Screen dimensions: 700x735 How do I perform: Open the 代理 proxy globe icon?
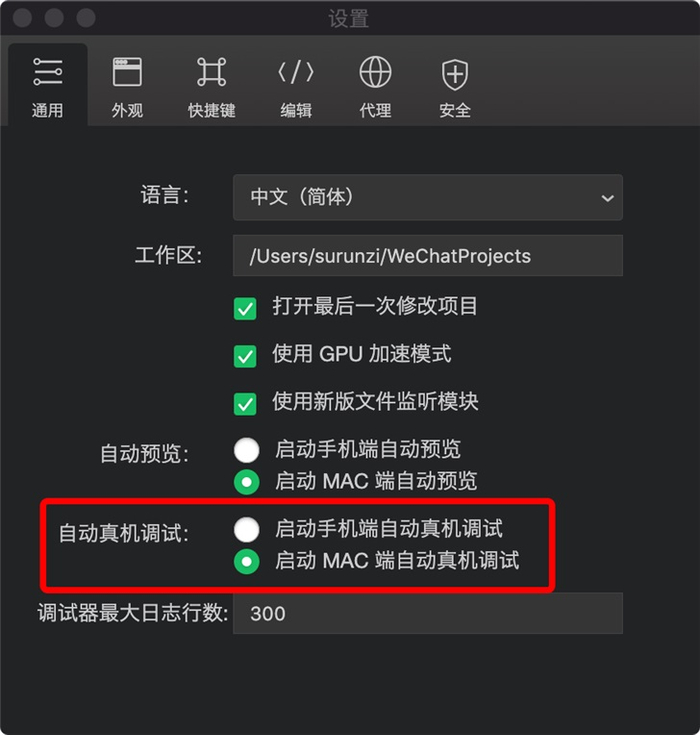click(x=375, y=72)
